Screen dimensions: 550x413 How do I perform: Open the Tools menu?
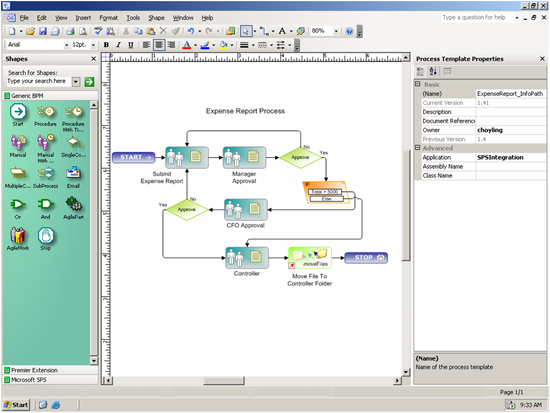(x=133, y=18)
